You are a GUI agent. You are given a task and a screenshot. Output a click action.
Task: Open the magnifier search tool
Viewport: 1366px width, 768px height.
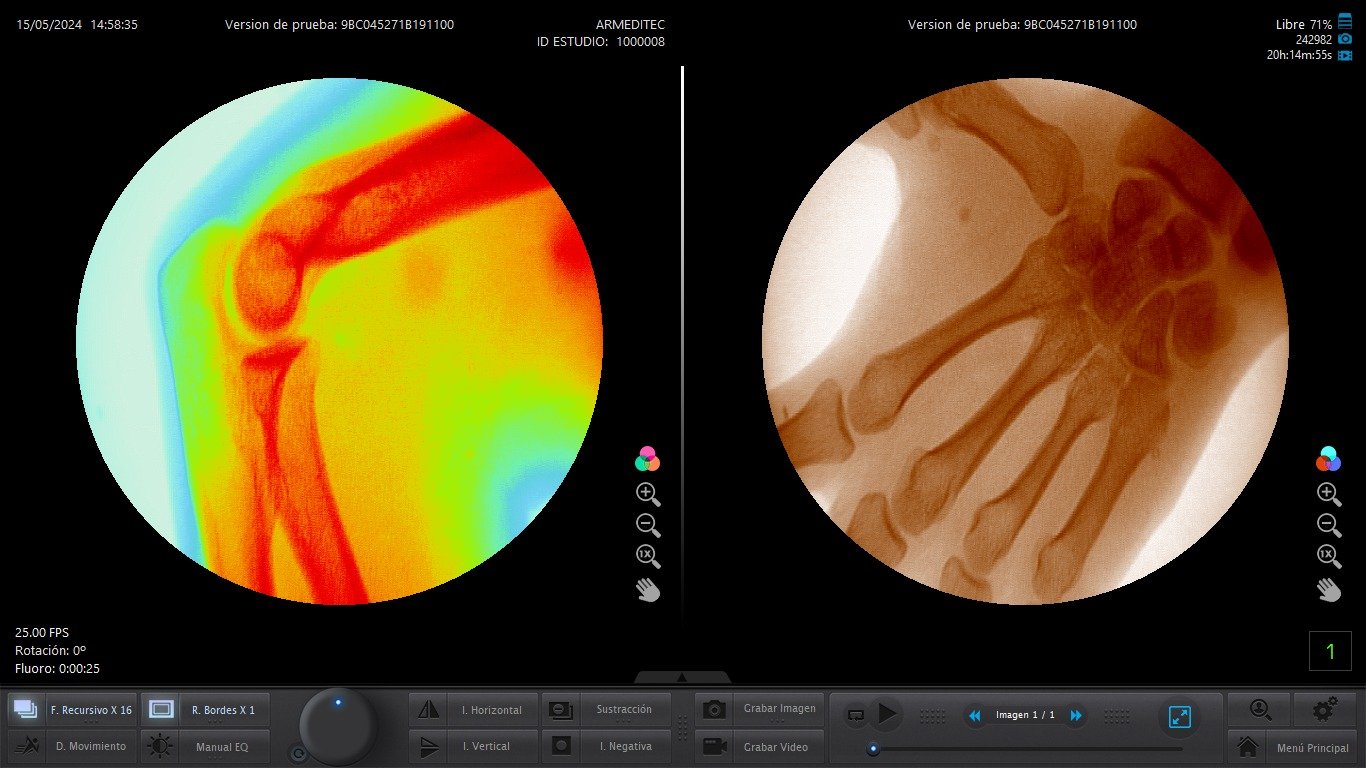point(1258,710)
